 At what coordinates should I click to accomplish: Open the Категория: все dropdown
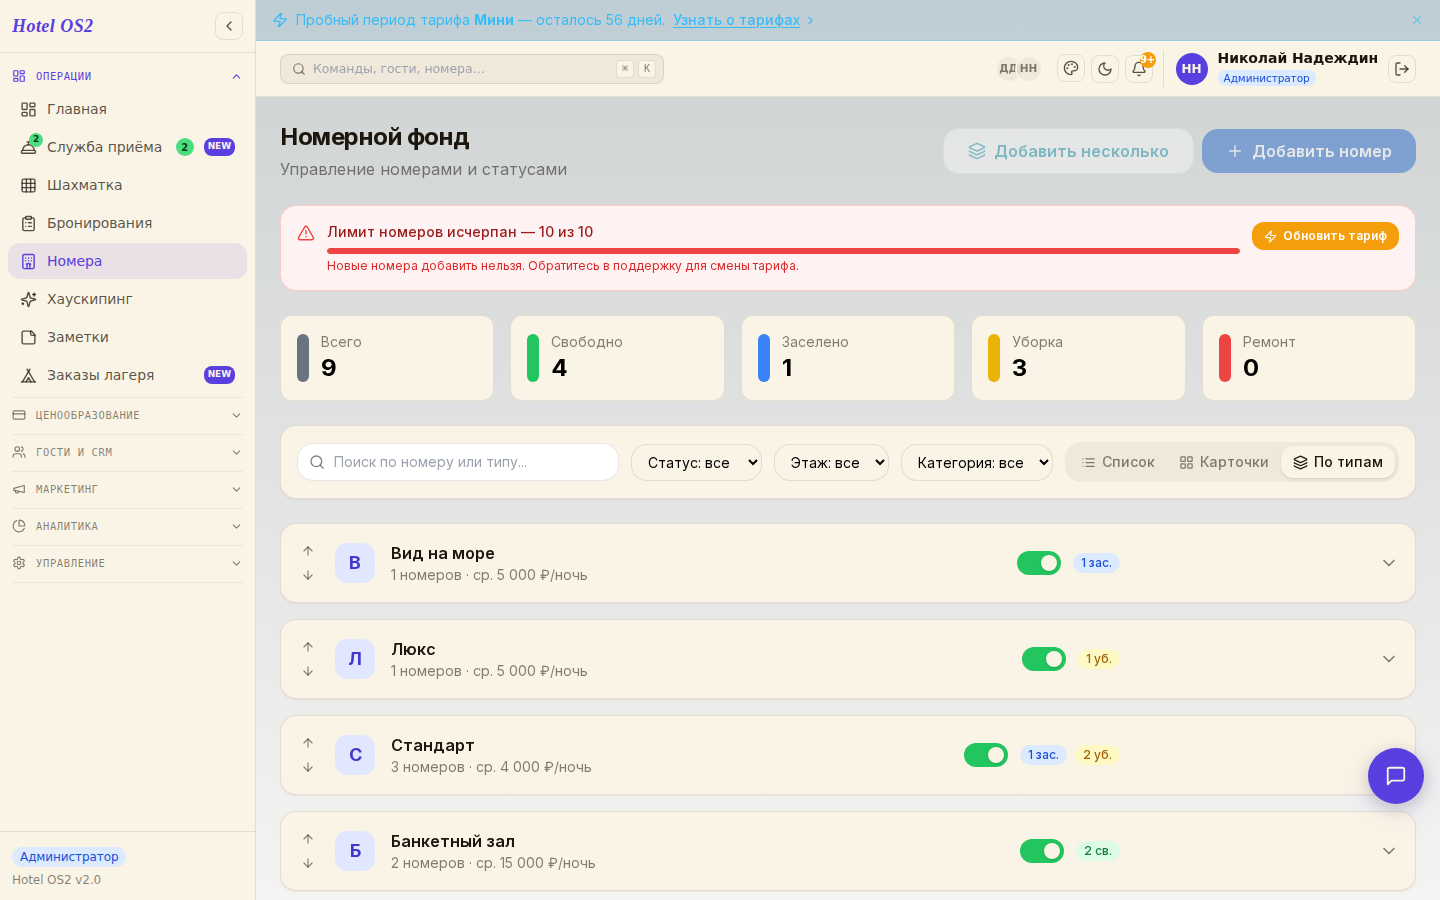[977, 462]
